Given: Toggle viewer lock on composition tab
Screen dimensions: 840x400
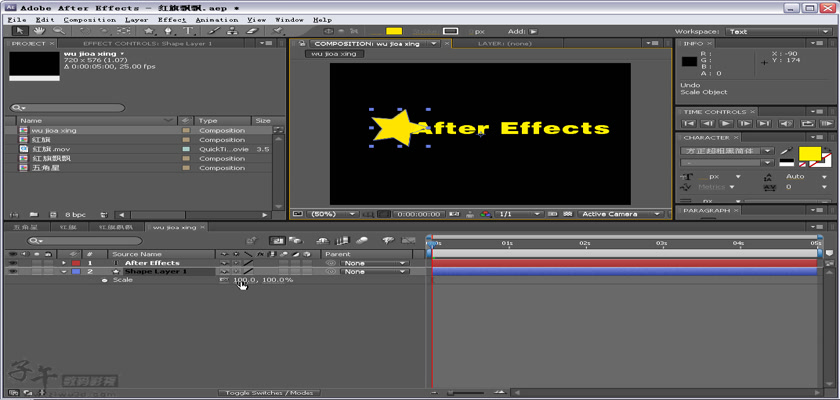Looking at the screenshot, I should pyautogui.click(x=302, y=43).
